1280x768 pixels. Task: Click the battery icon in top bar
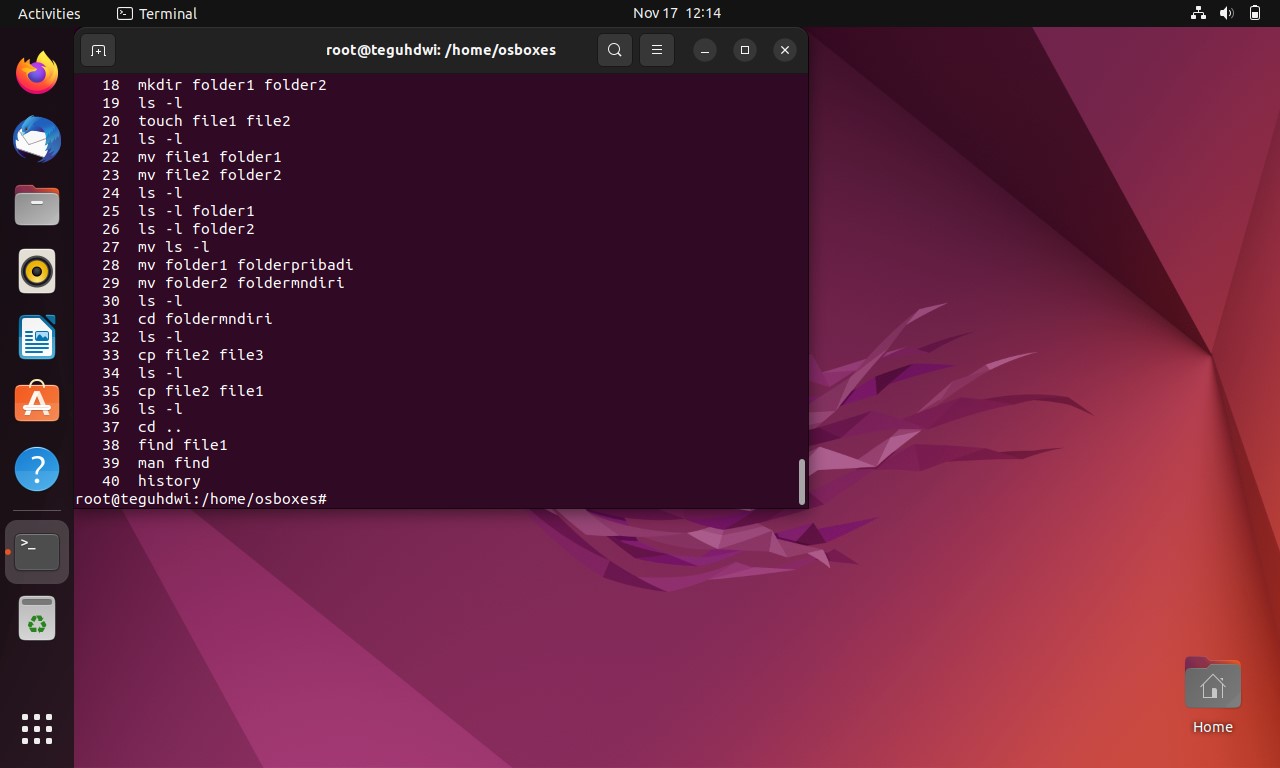[x=1255, y=13]
